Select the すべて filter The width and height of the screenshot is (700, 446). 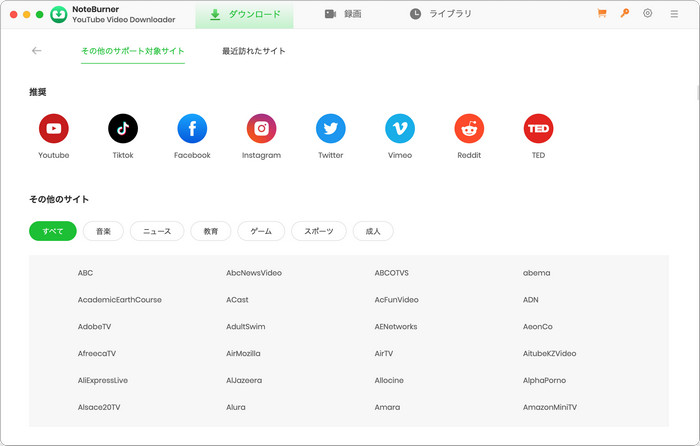53,231
